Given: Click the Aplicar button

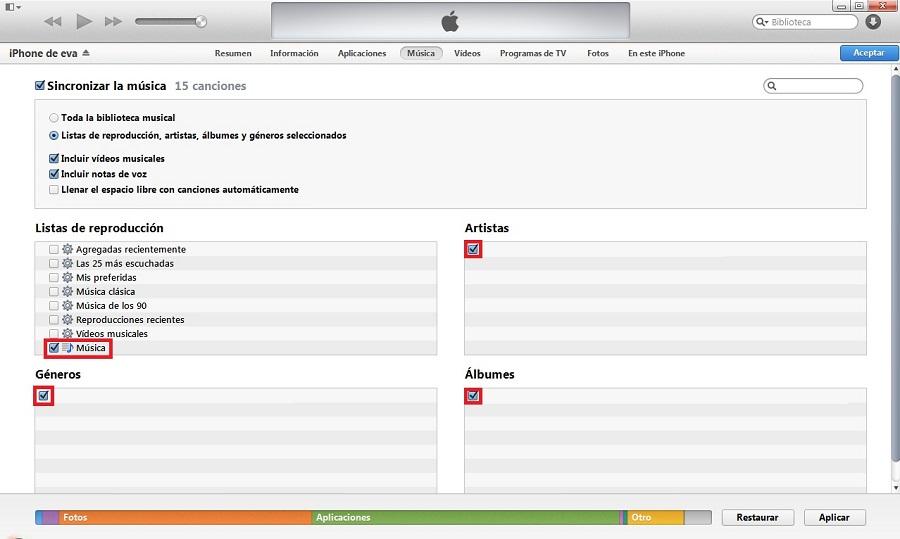Looking at the screenshot, I should coord(834,517).
